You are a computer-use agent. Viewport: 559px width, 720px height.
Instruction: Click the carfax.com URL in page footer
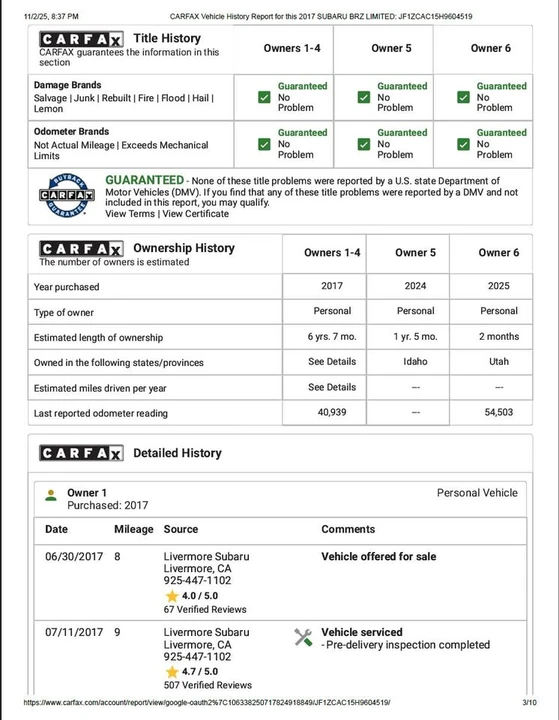(207, 703)
